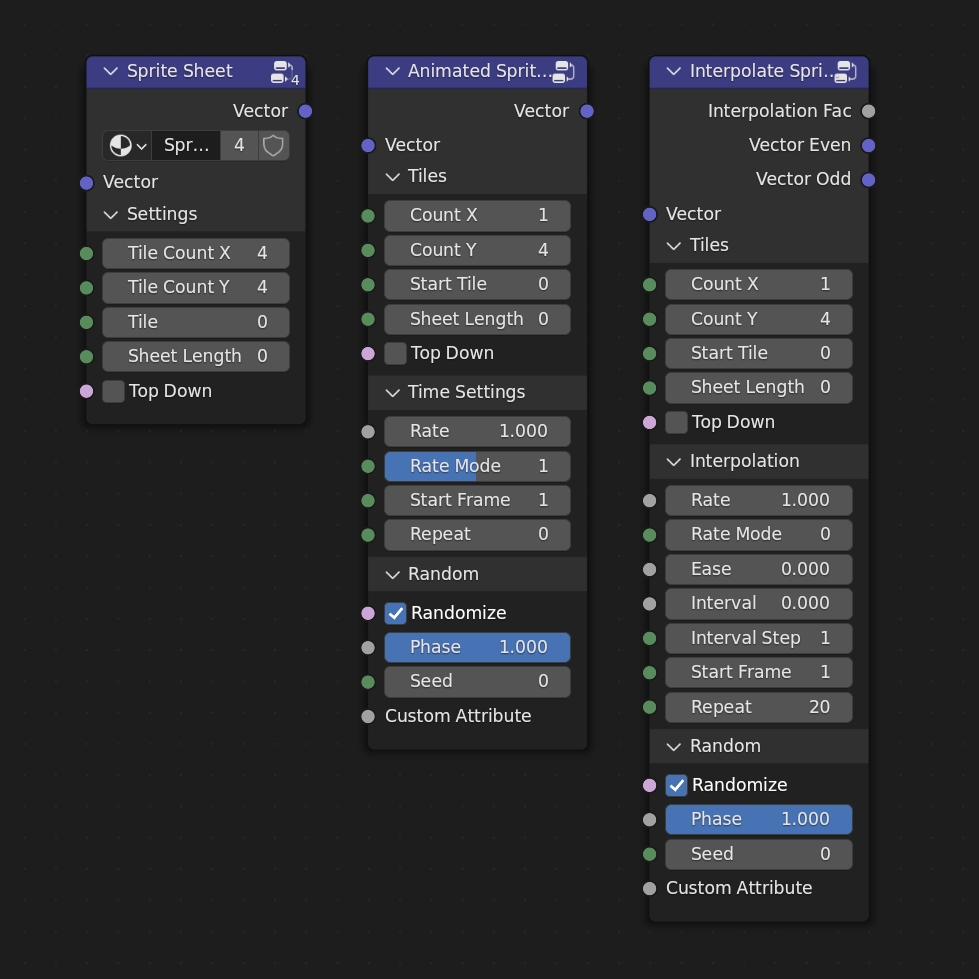
Task: Collapse the Tiles panel in Animated Sprite
Action: tap(393, 177)
